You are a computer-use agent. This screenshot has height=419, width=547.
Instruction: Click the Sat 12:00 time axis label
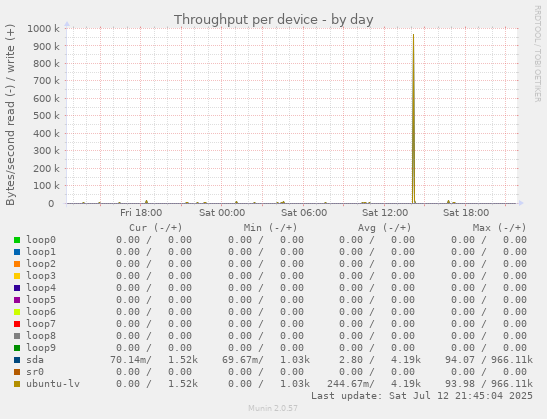385,213
